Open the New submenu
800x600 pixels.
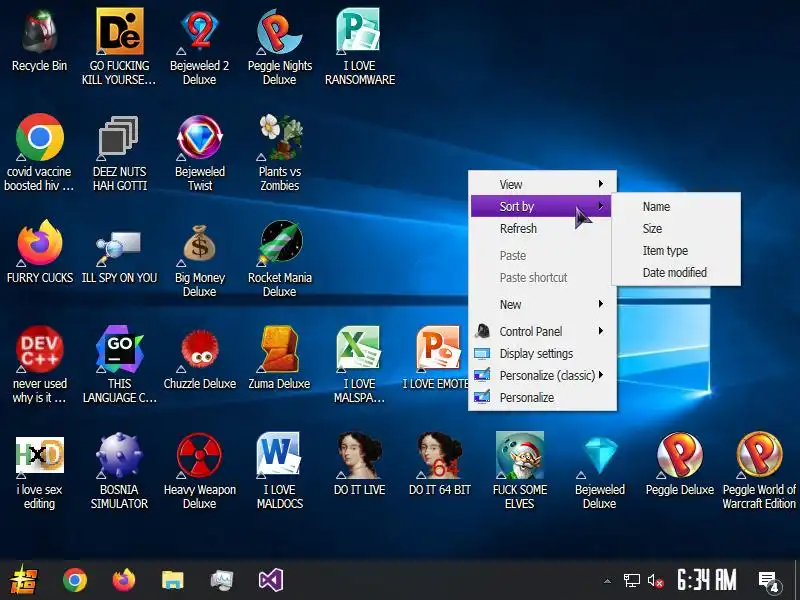tap(542, 304)
